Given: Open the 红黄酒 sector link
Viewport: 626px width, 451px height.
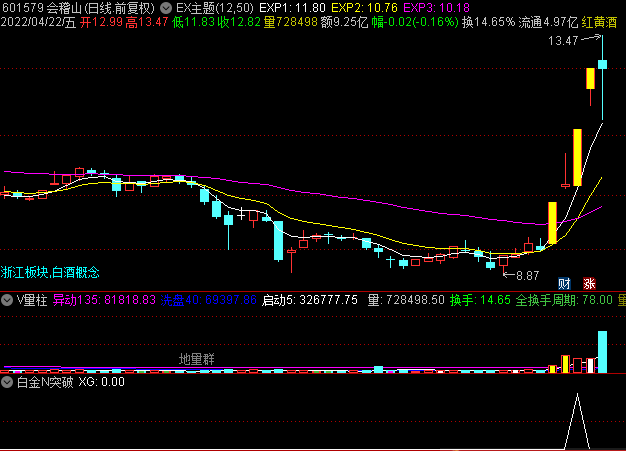Looking at the screenshot, I should [x=599, y=22].
